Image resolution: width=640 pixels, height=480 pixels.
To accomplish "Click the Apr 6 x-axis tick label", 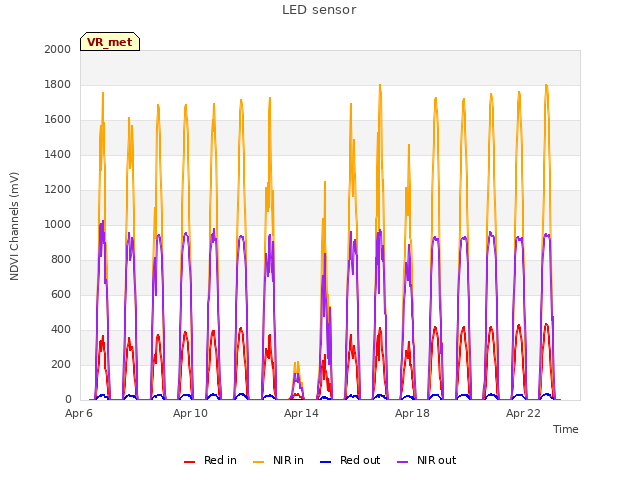I will 79,413.
